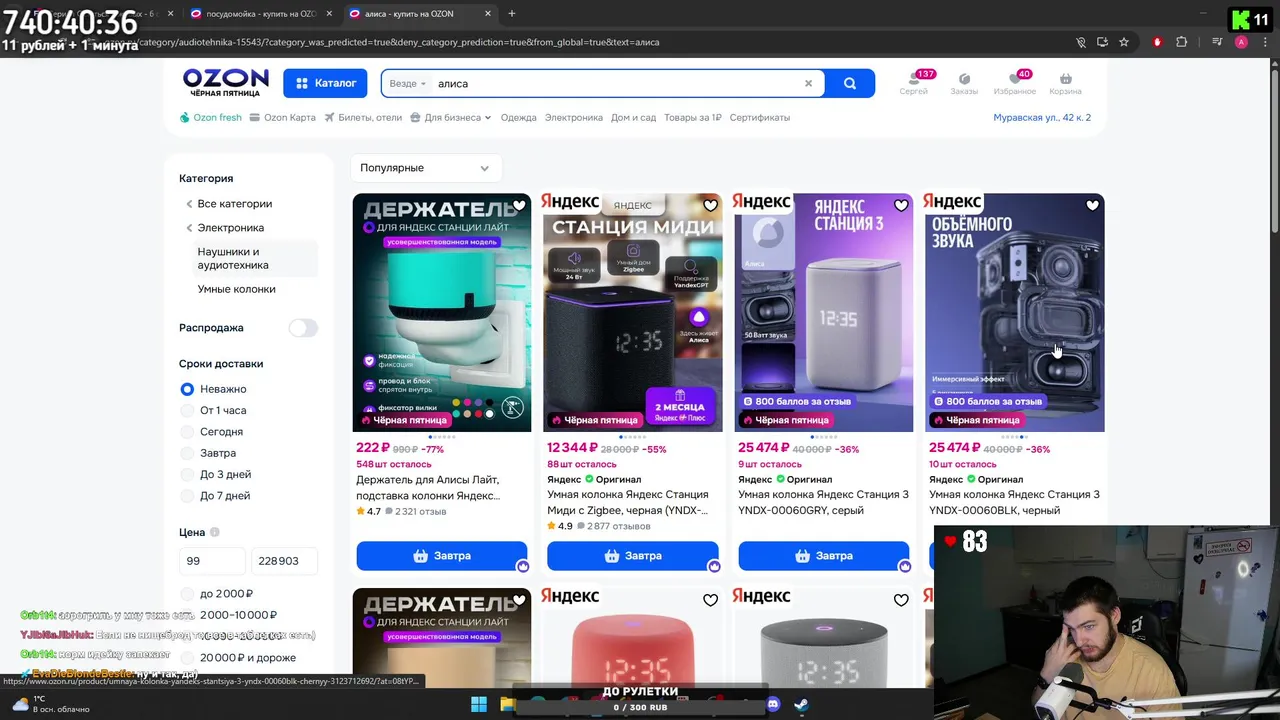The height and width of the screenshot is (720, 1280).
Task: Favorite the red speaker in second row
Action: point(710,601)
